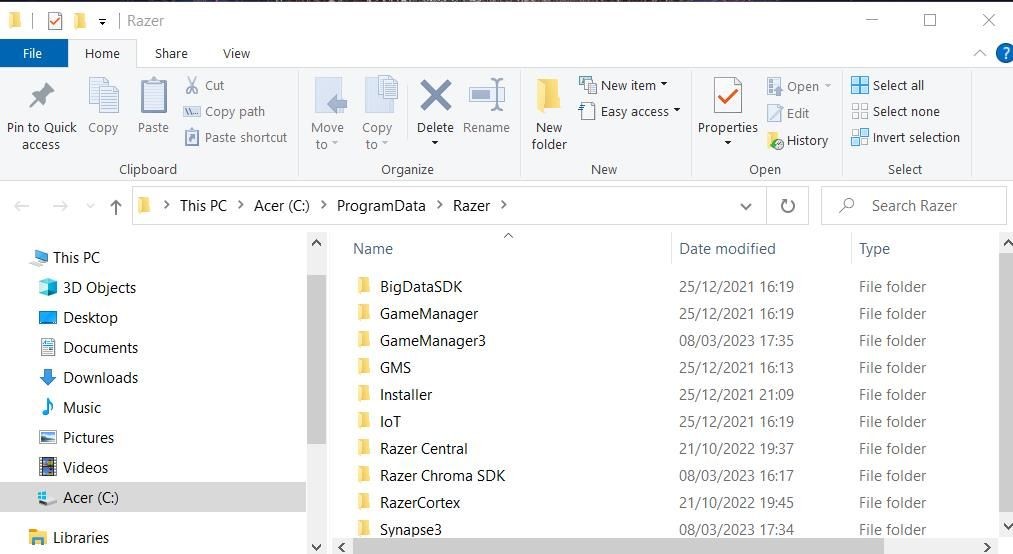
Task: Select Downloads in navigation pane
Action: pyautogui.click(x=100, y=378)
